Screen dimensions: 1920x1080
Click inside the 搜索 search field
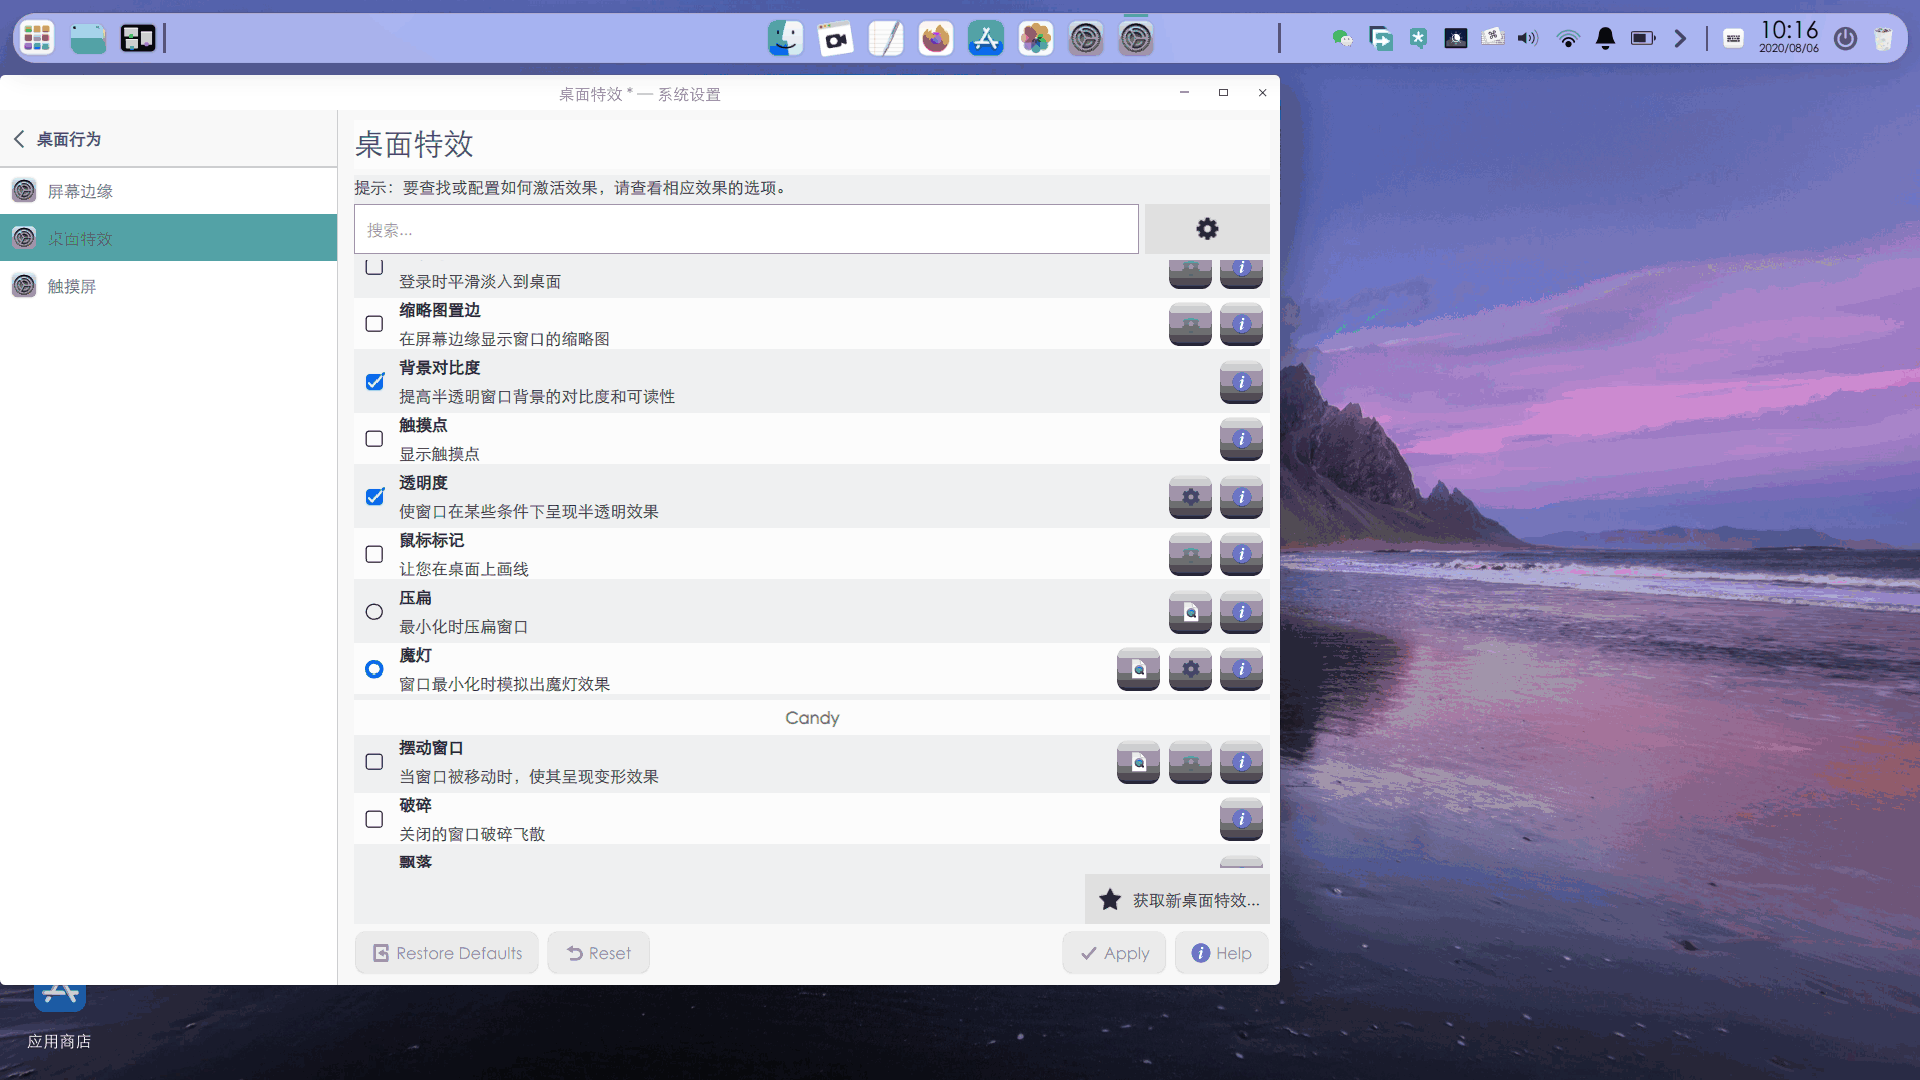[745, 229]
